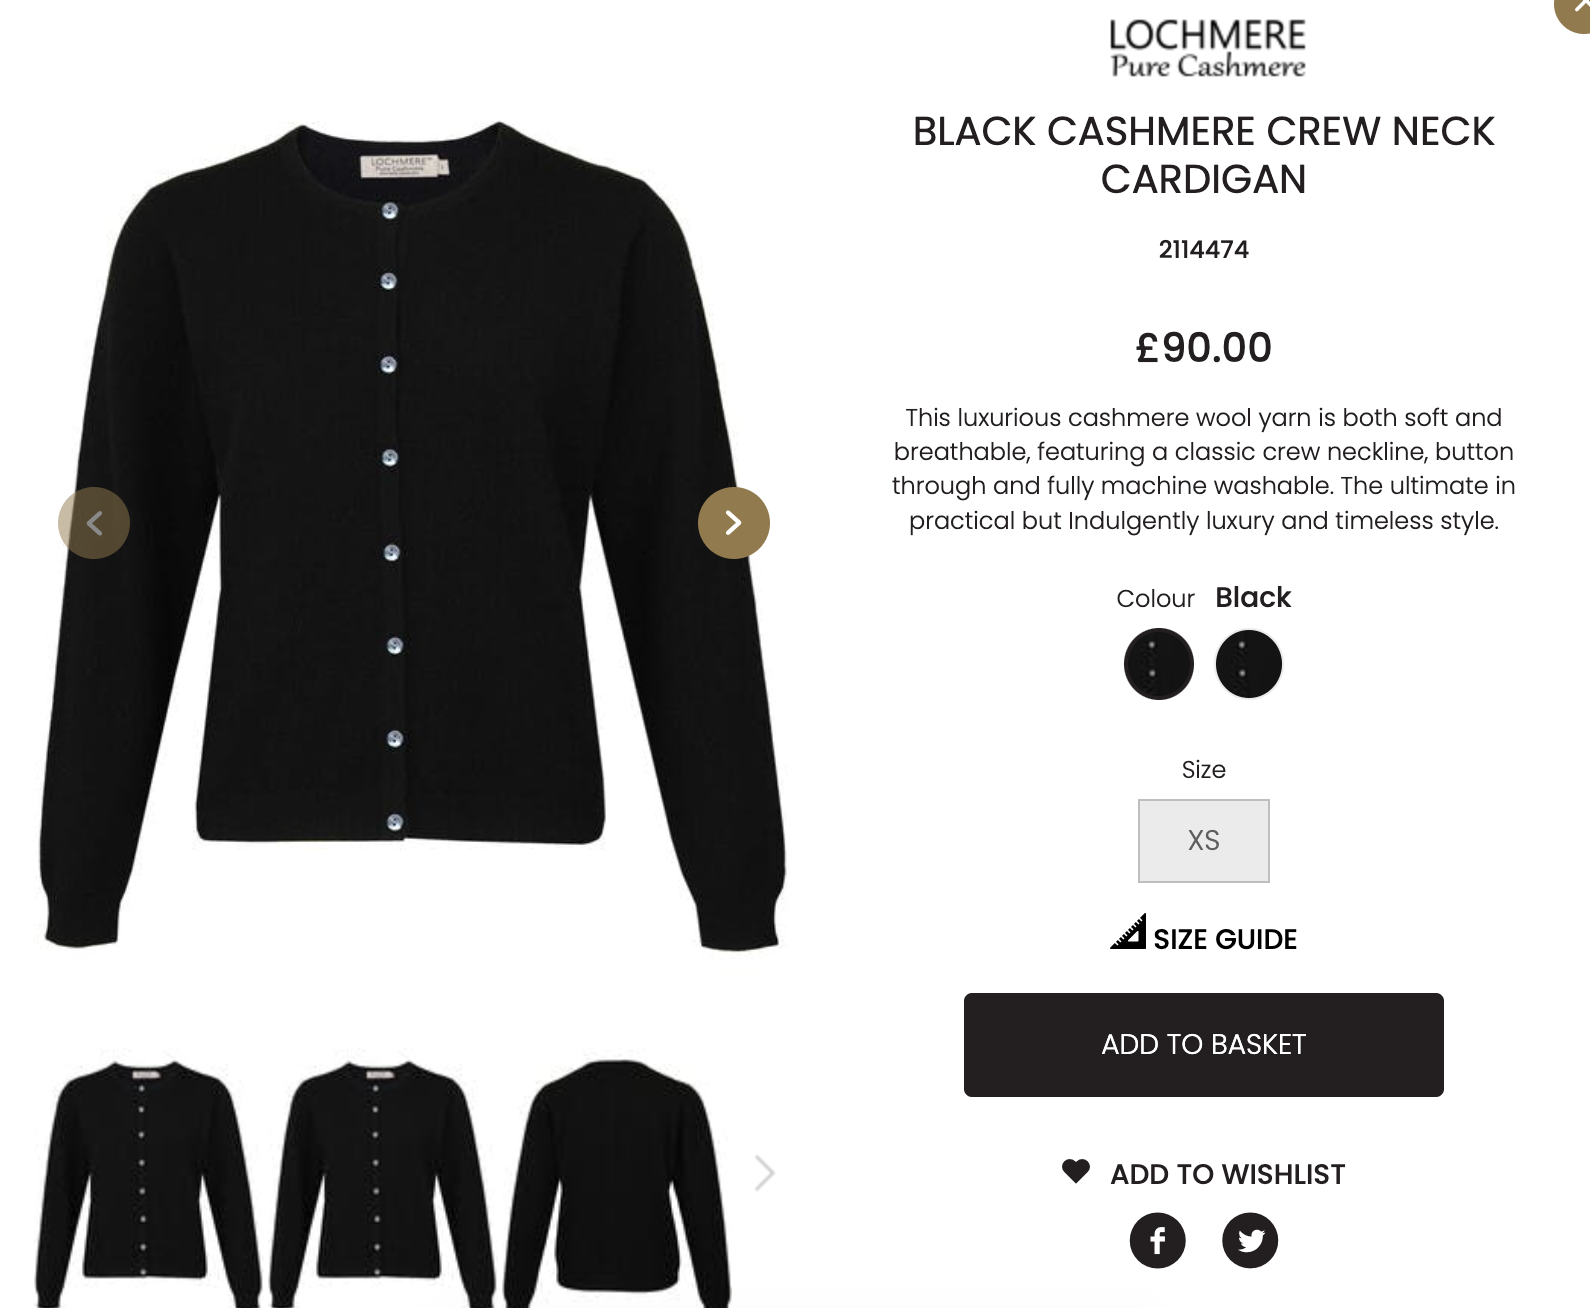The height and width of the screenshot is (1308, 1590).
Task: Click the size guide ruler icon
Action: [1128, 931]
